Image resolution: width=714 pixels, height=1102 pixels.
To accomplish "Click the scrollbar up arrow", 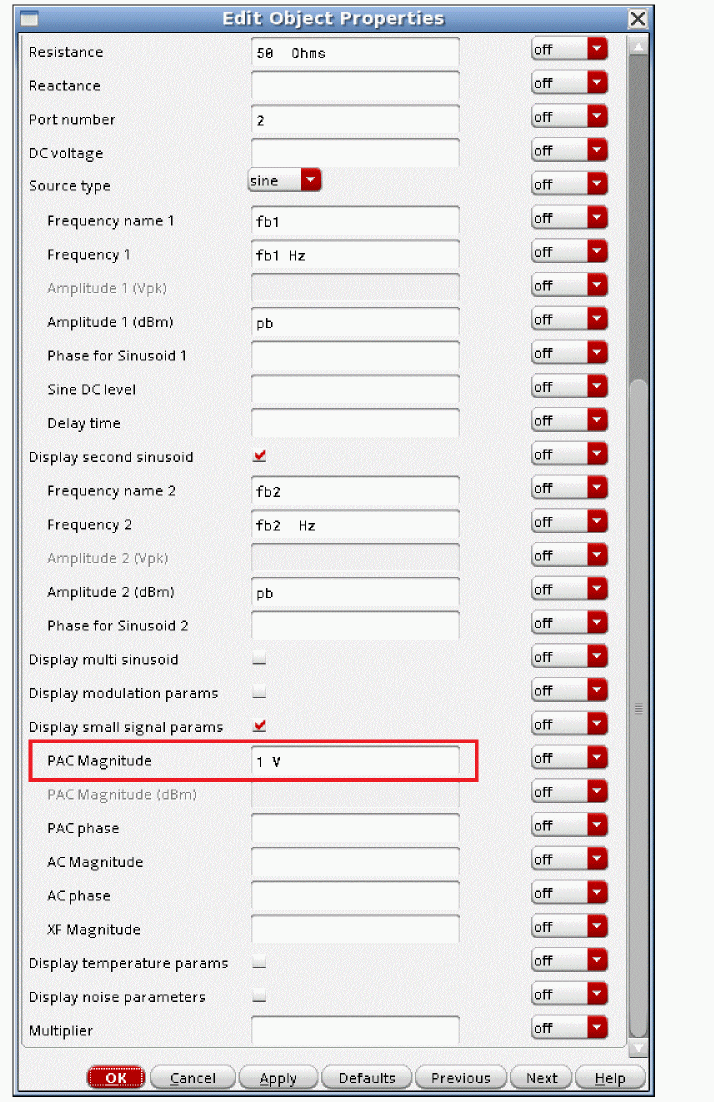I will [638, 47].
